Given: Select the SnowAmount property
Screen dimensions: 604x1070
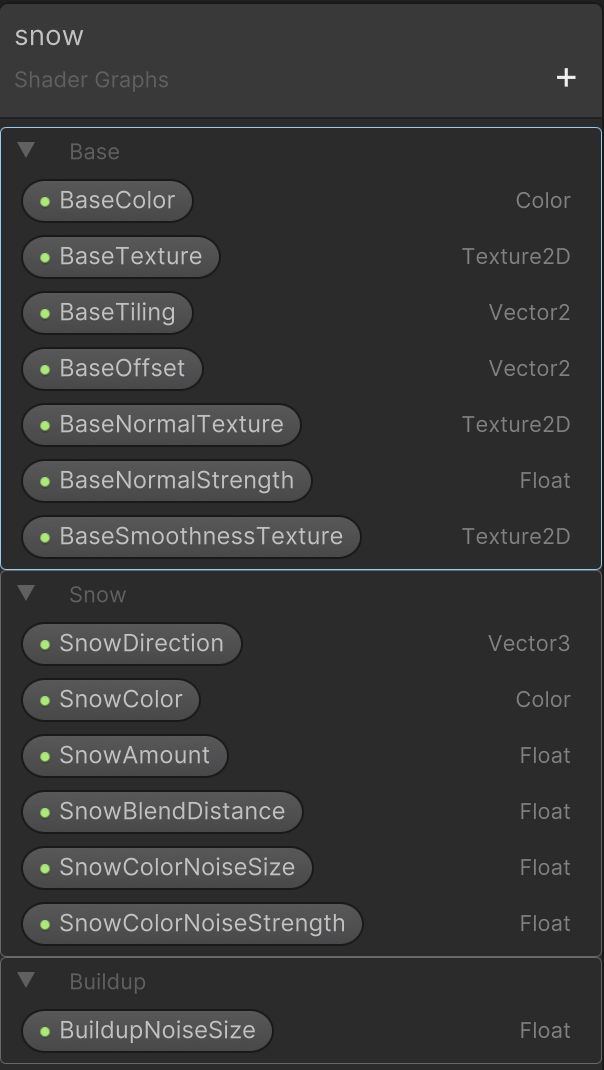Looking at the screenshot, I should (125, 755).
